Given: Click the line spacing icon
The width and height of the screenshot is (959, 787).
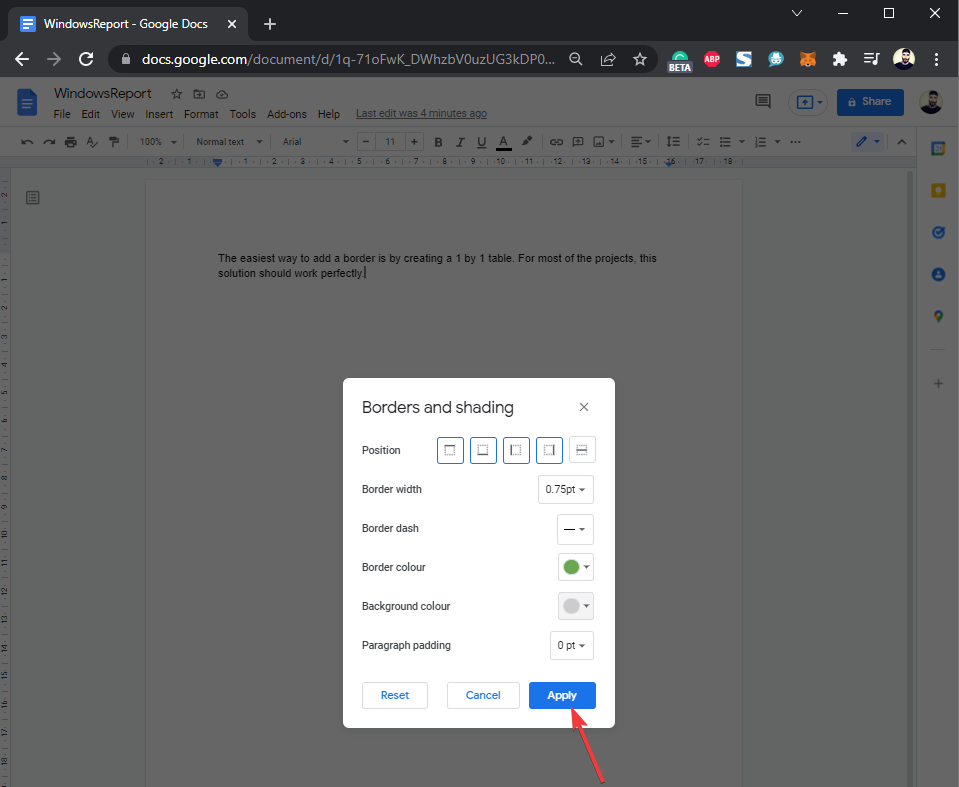Looking at the screenshot, I should [673, 142].
